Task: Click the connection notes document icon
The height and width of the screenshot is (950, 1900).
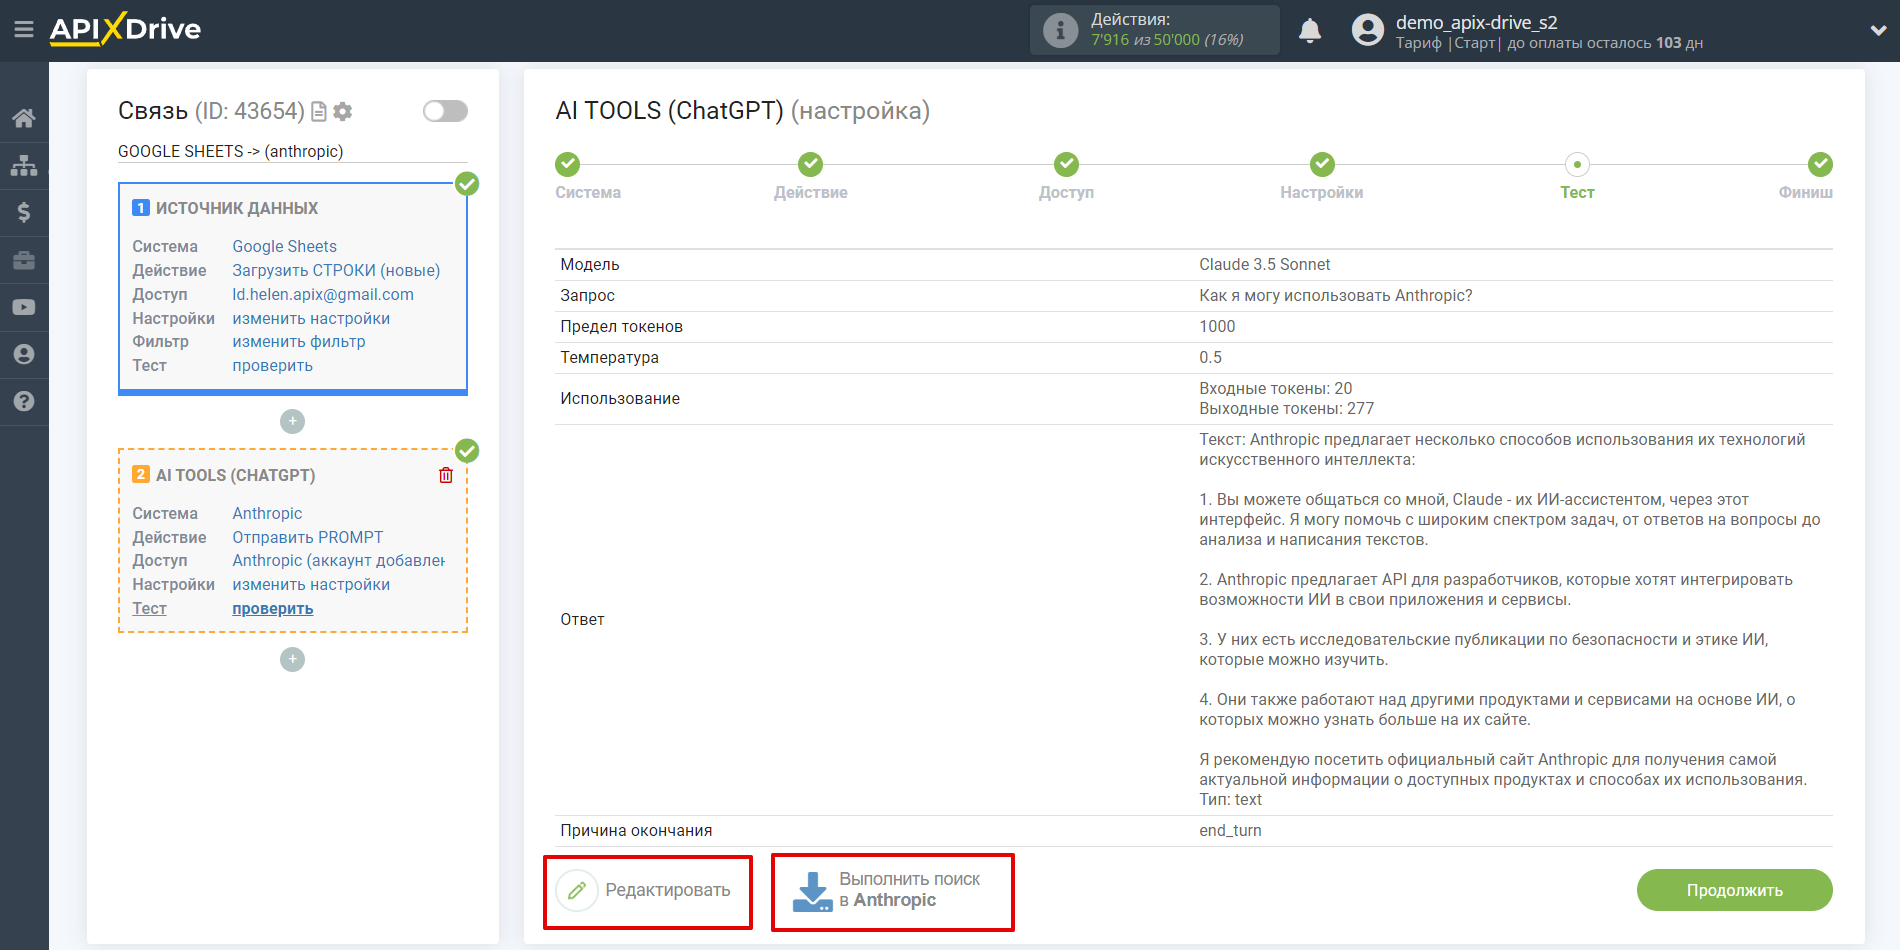Action: [x=319, y=111]
